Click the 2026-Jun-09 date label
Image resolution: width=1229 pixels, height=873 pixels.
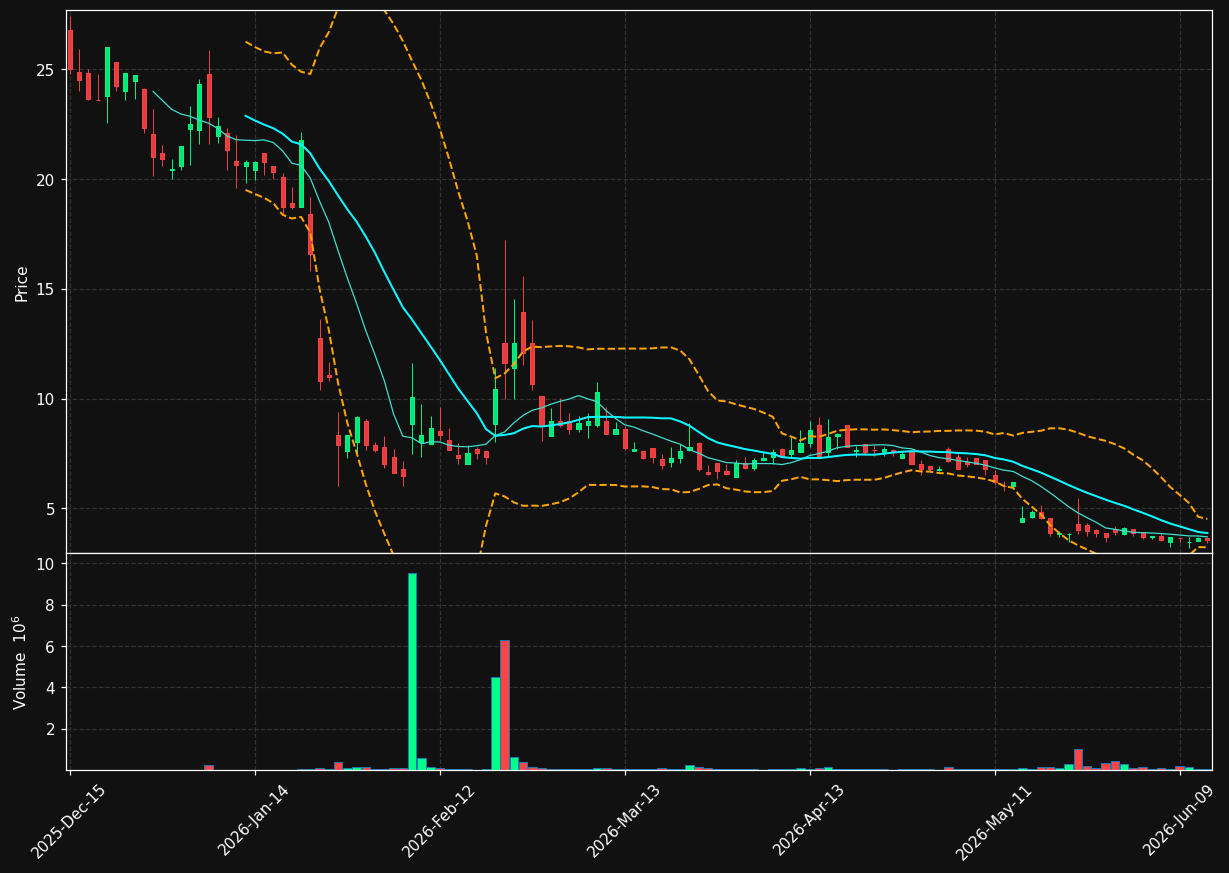[x=1179, y=821]
